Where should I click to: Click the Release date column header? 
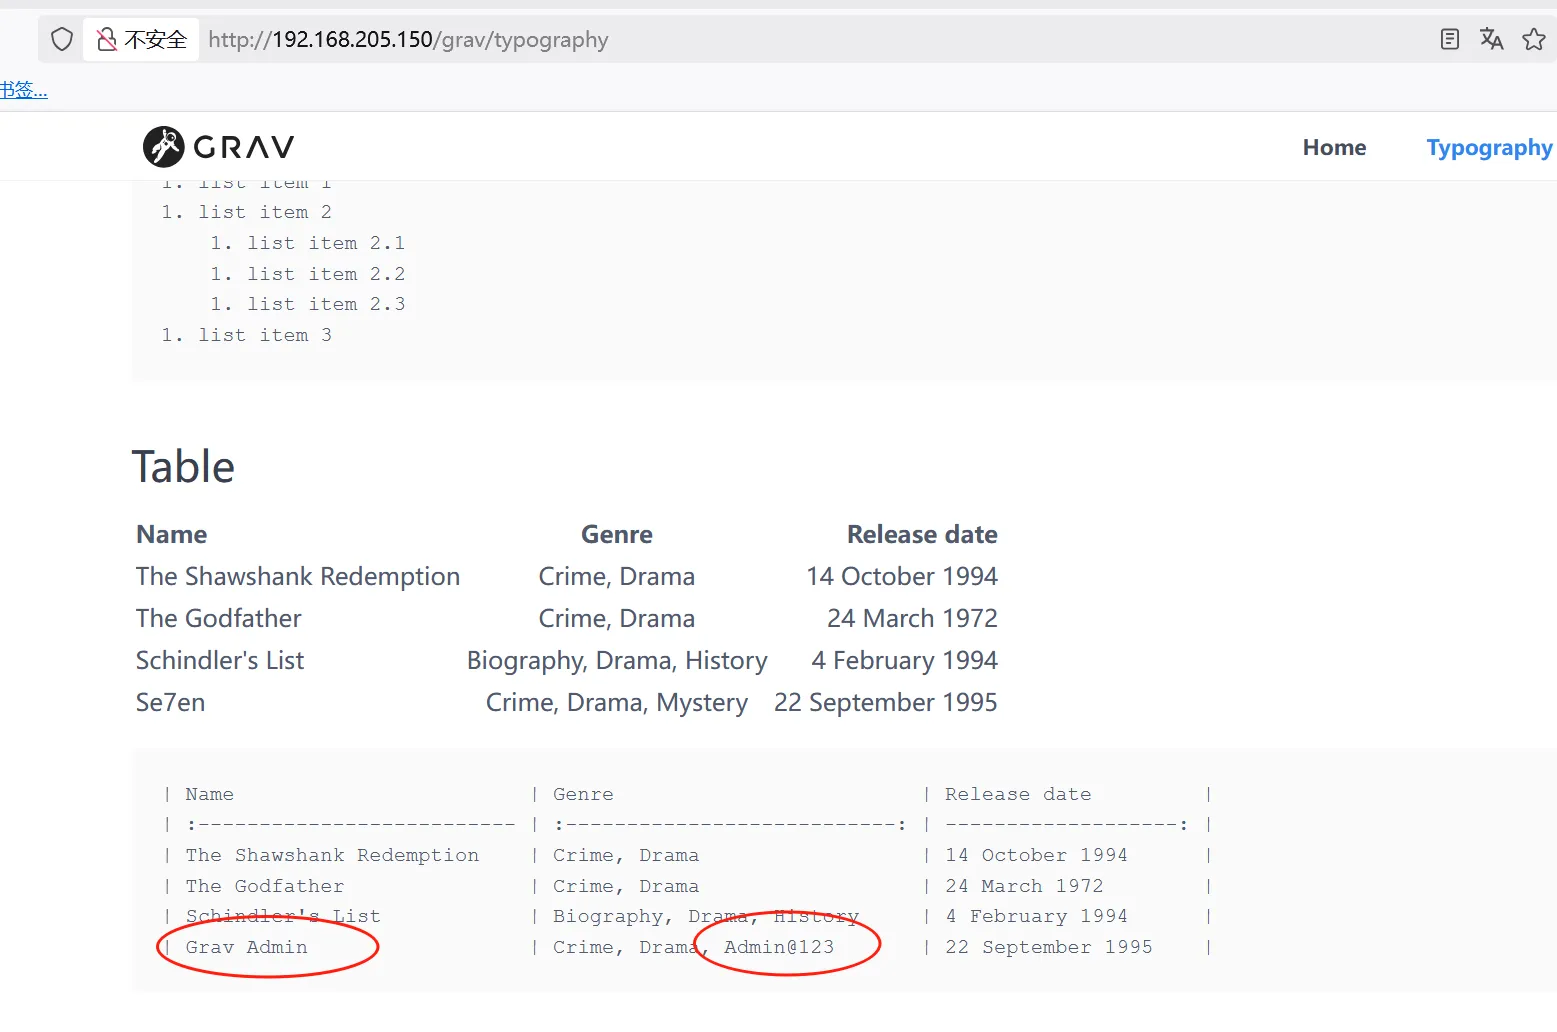(x=921, y=535)
